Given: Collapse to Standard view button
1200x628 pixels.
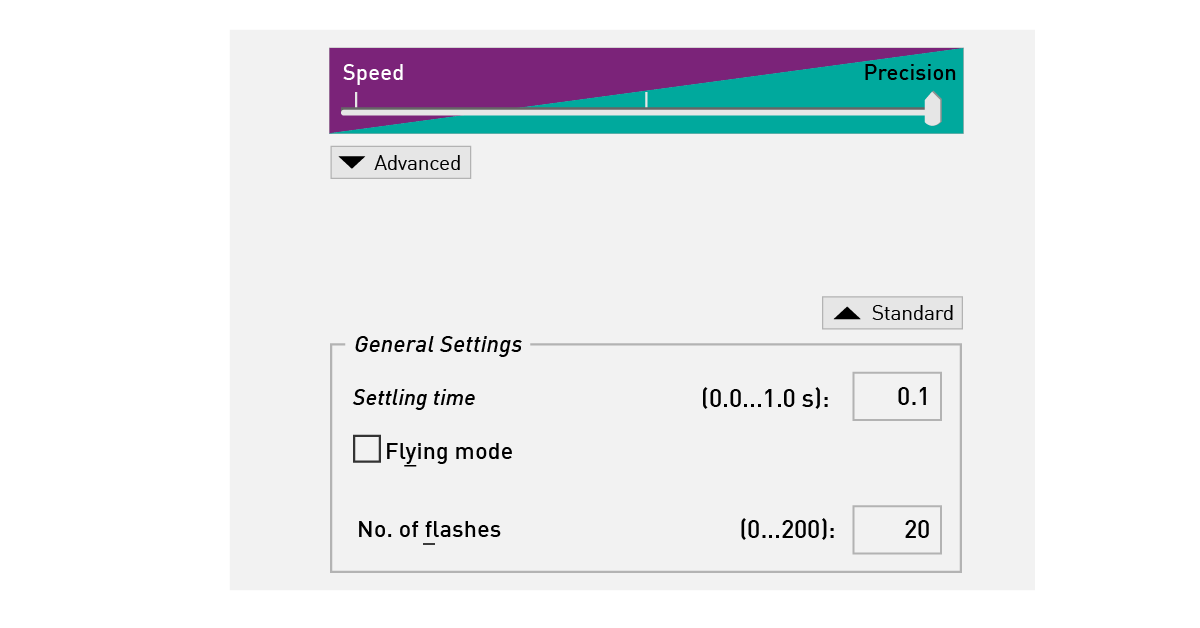Looking at the screenshot, I should [x=892, y=313].
